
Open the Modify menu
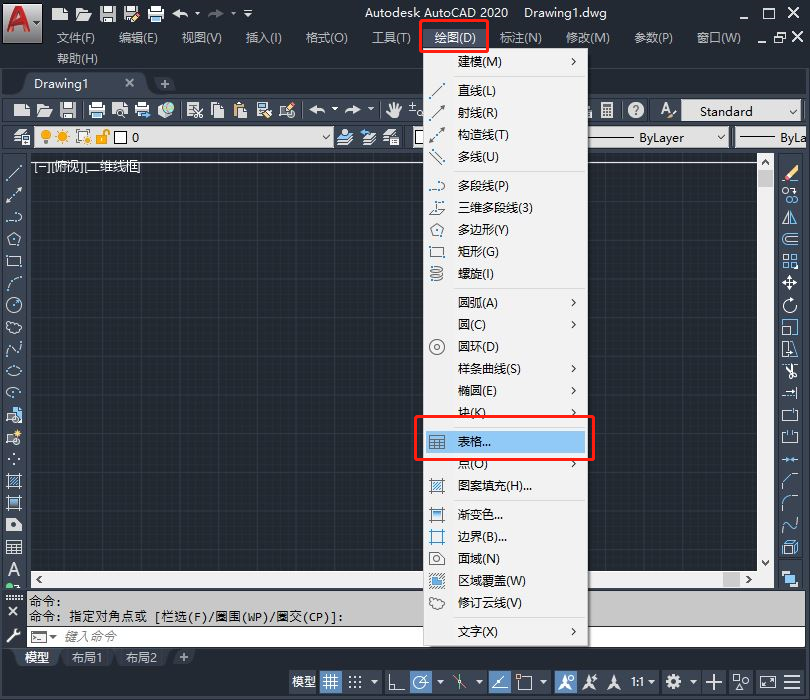(x=587, y=38)
